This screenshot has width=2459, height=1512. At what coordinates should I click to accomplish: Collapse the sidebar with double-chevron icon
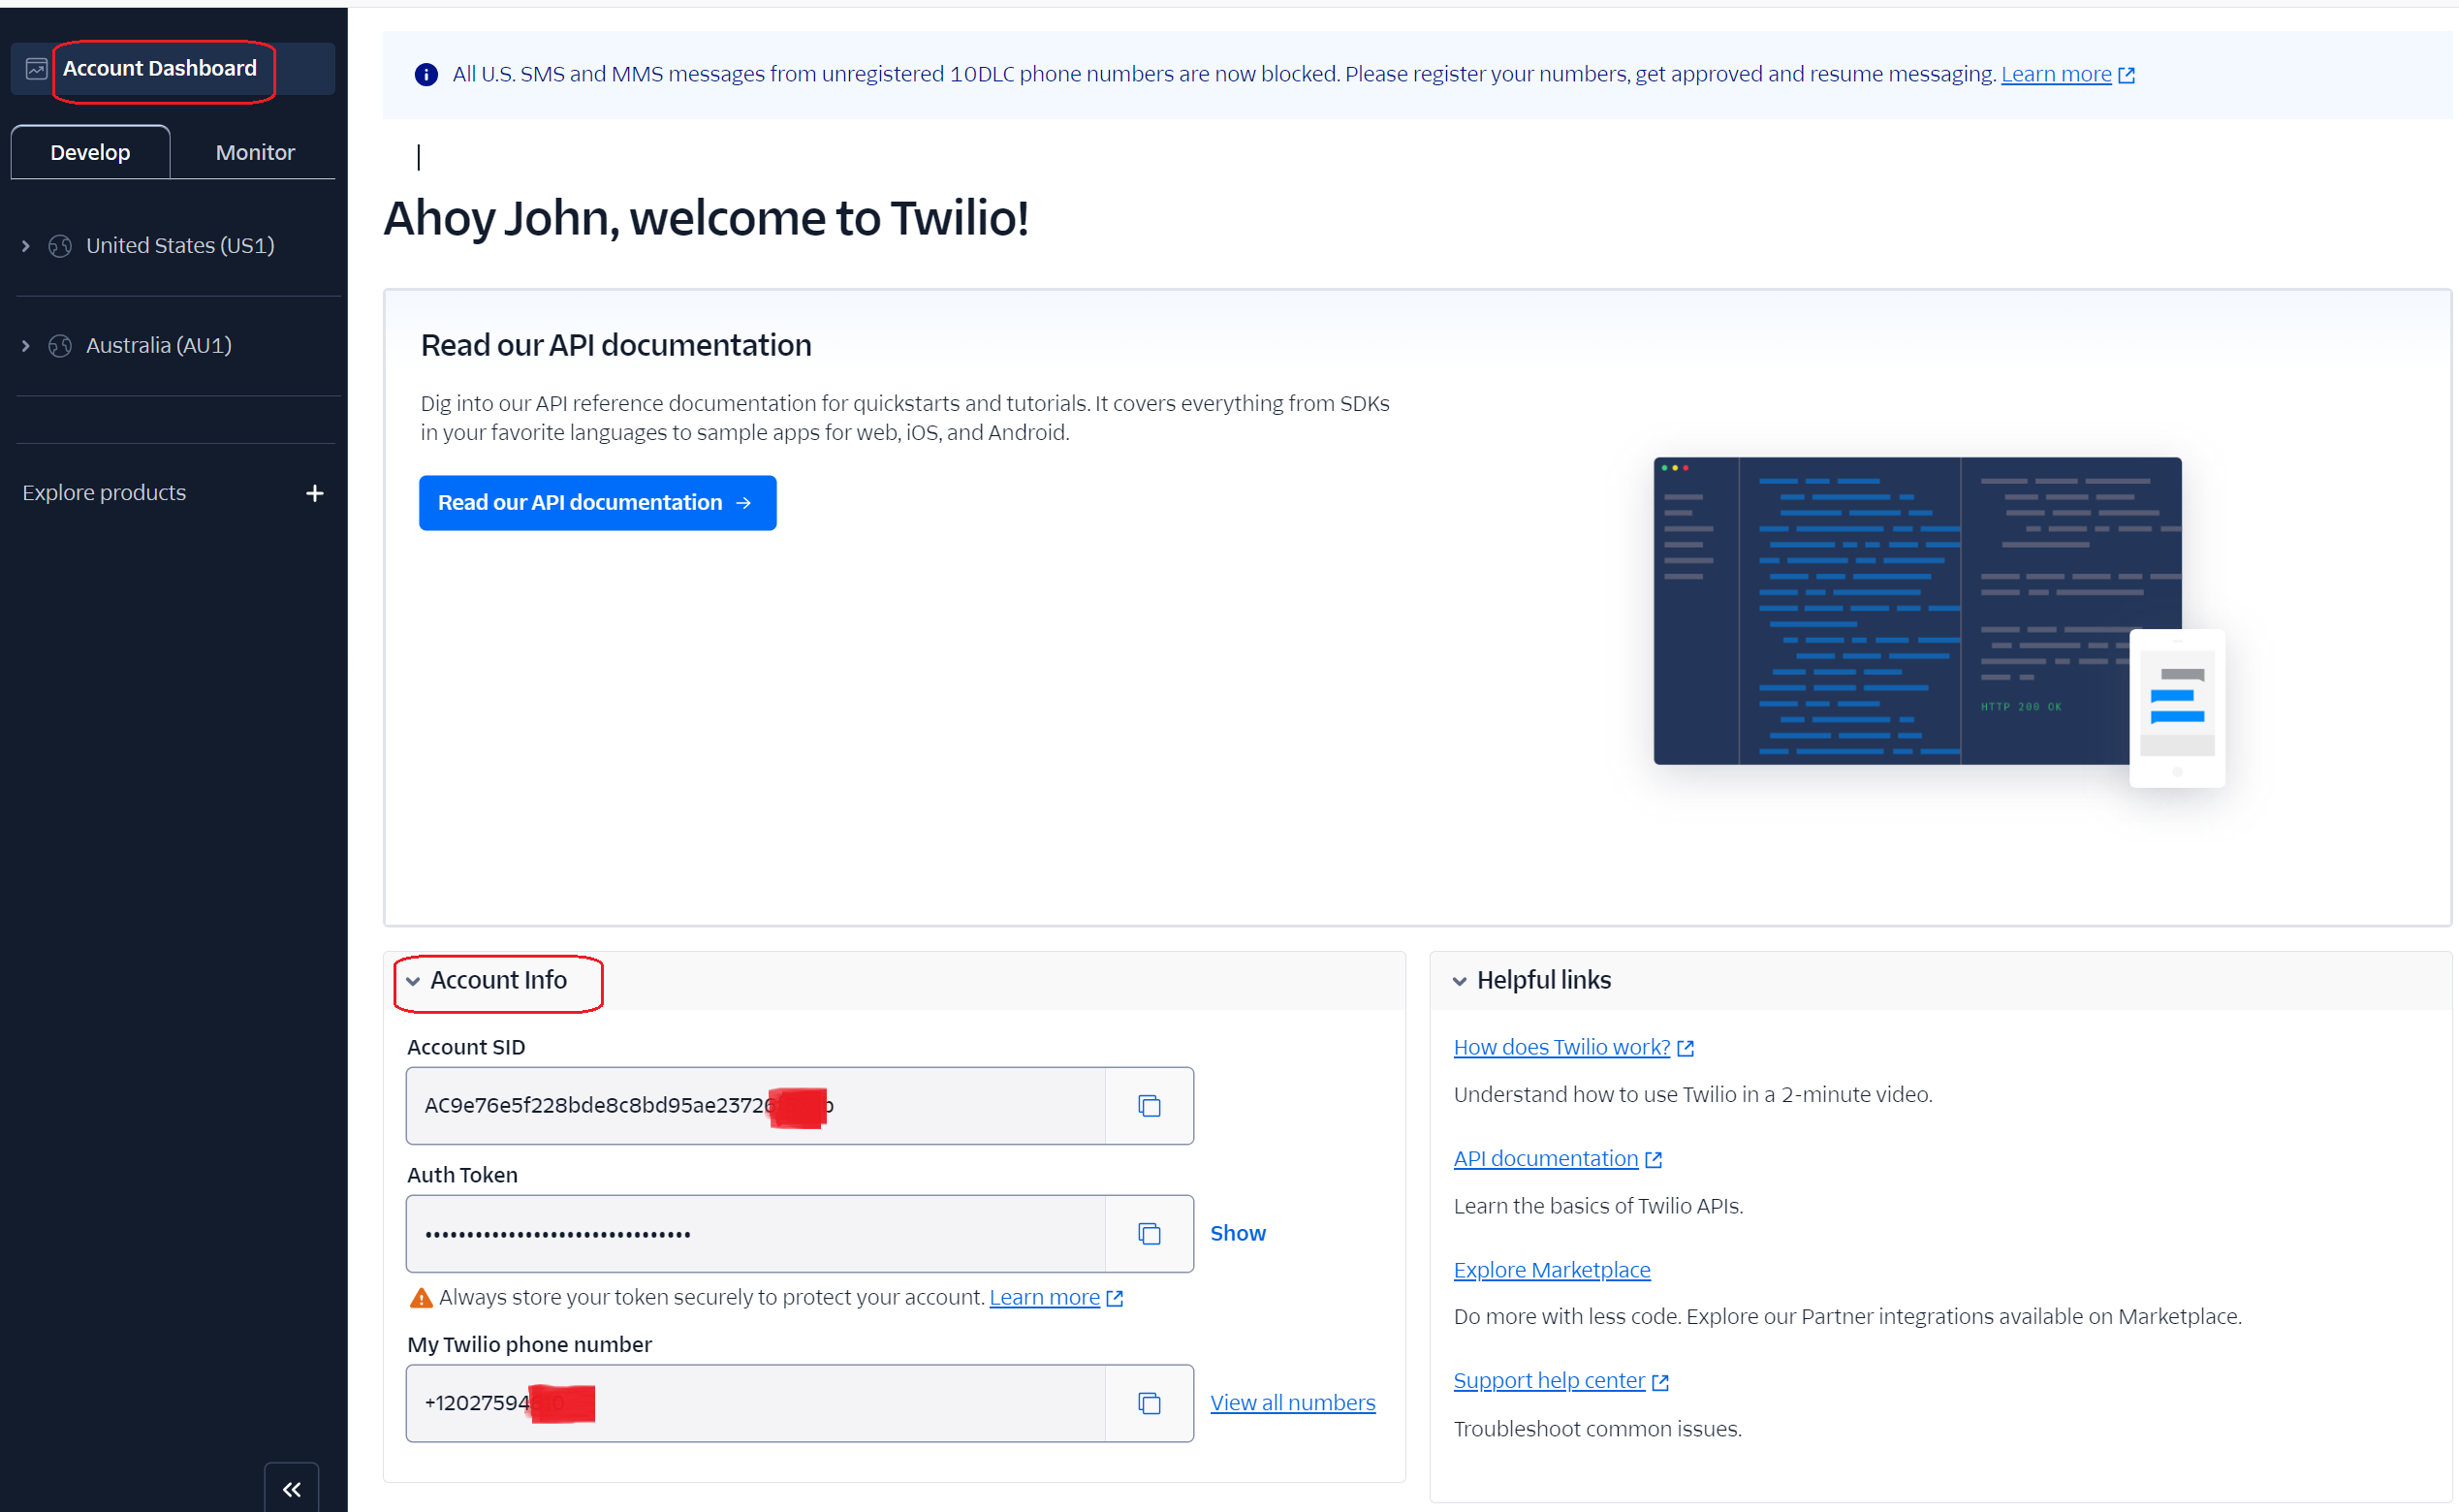291,1489
